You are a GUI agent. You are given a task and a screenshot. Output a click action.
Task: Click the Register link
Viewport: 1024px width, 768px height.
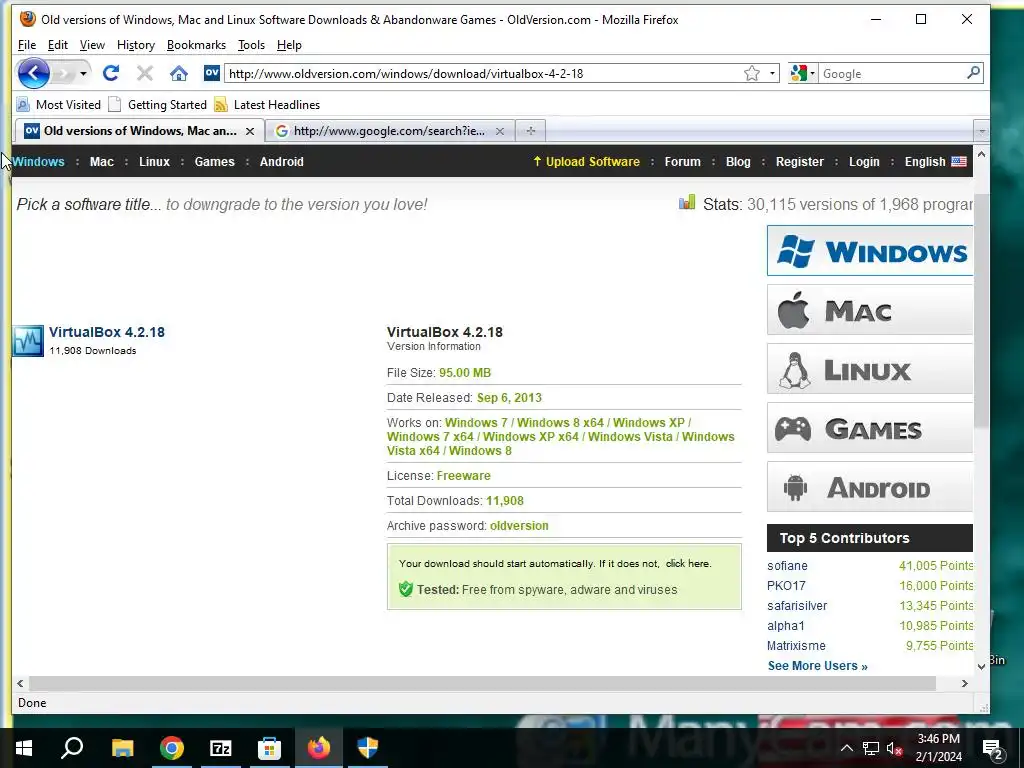[799, 161]
